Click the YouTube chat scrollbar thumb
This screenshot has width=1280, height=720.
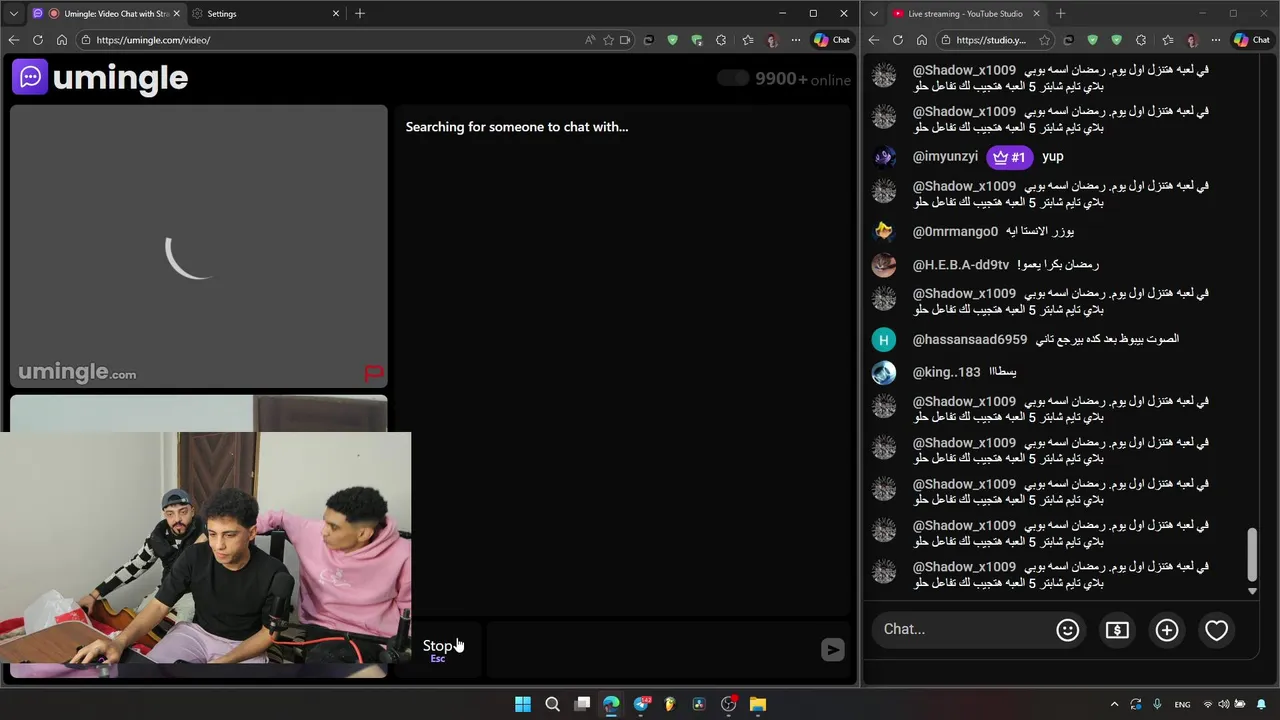point(1252,555)
